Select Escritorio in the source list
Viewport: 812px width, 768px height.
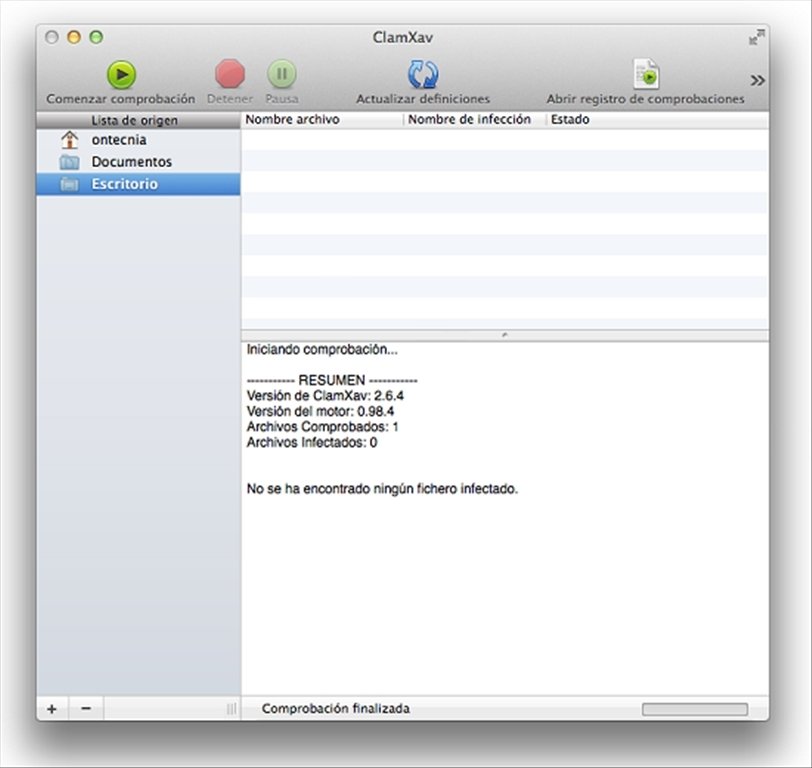138,184
